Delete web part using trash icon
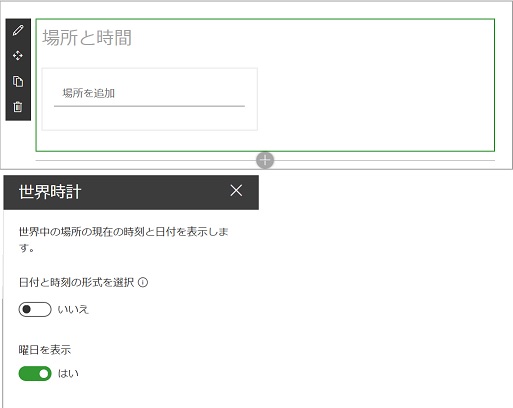Image resolution: width=513 pixels, height=408 pixels. pyautogui.click(x=18, y=107)
